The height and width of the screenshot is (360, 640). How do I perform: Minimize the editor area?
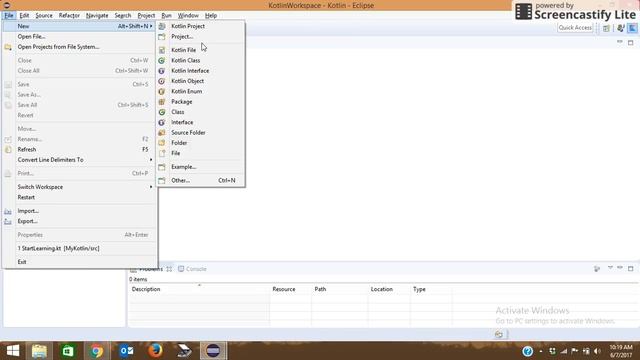click(x=620, y=42)
